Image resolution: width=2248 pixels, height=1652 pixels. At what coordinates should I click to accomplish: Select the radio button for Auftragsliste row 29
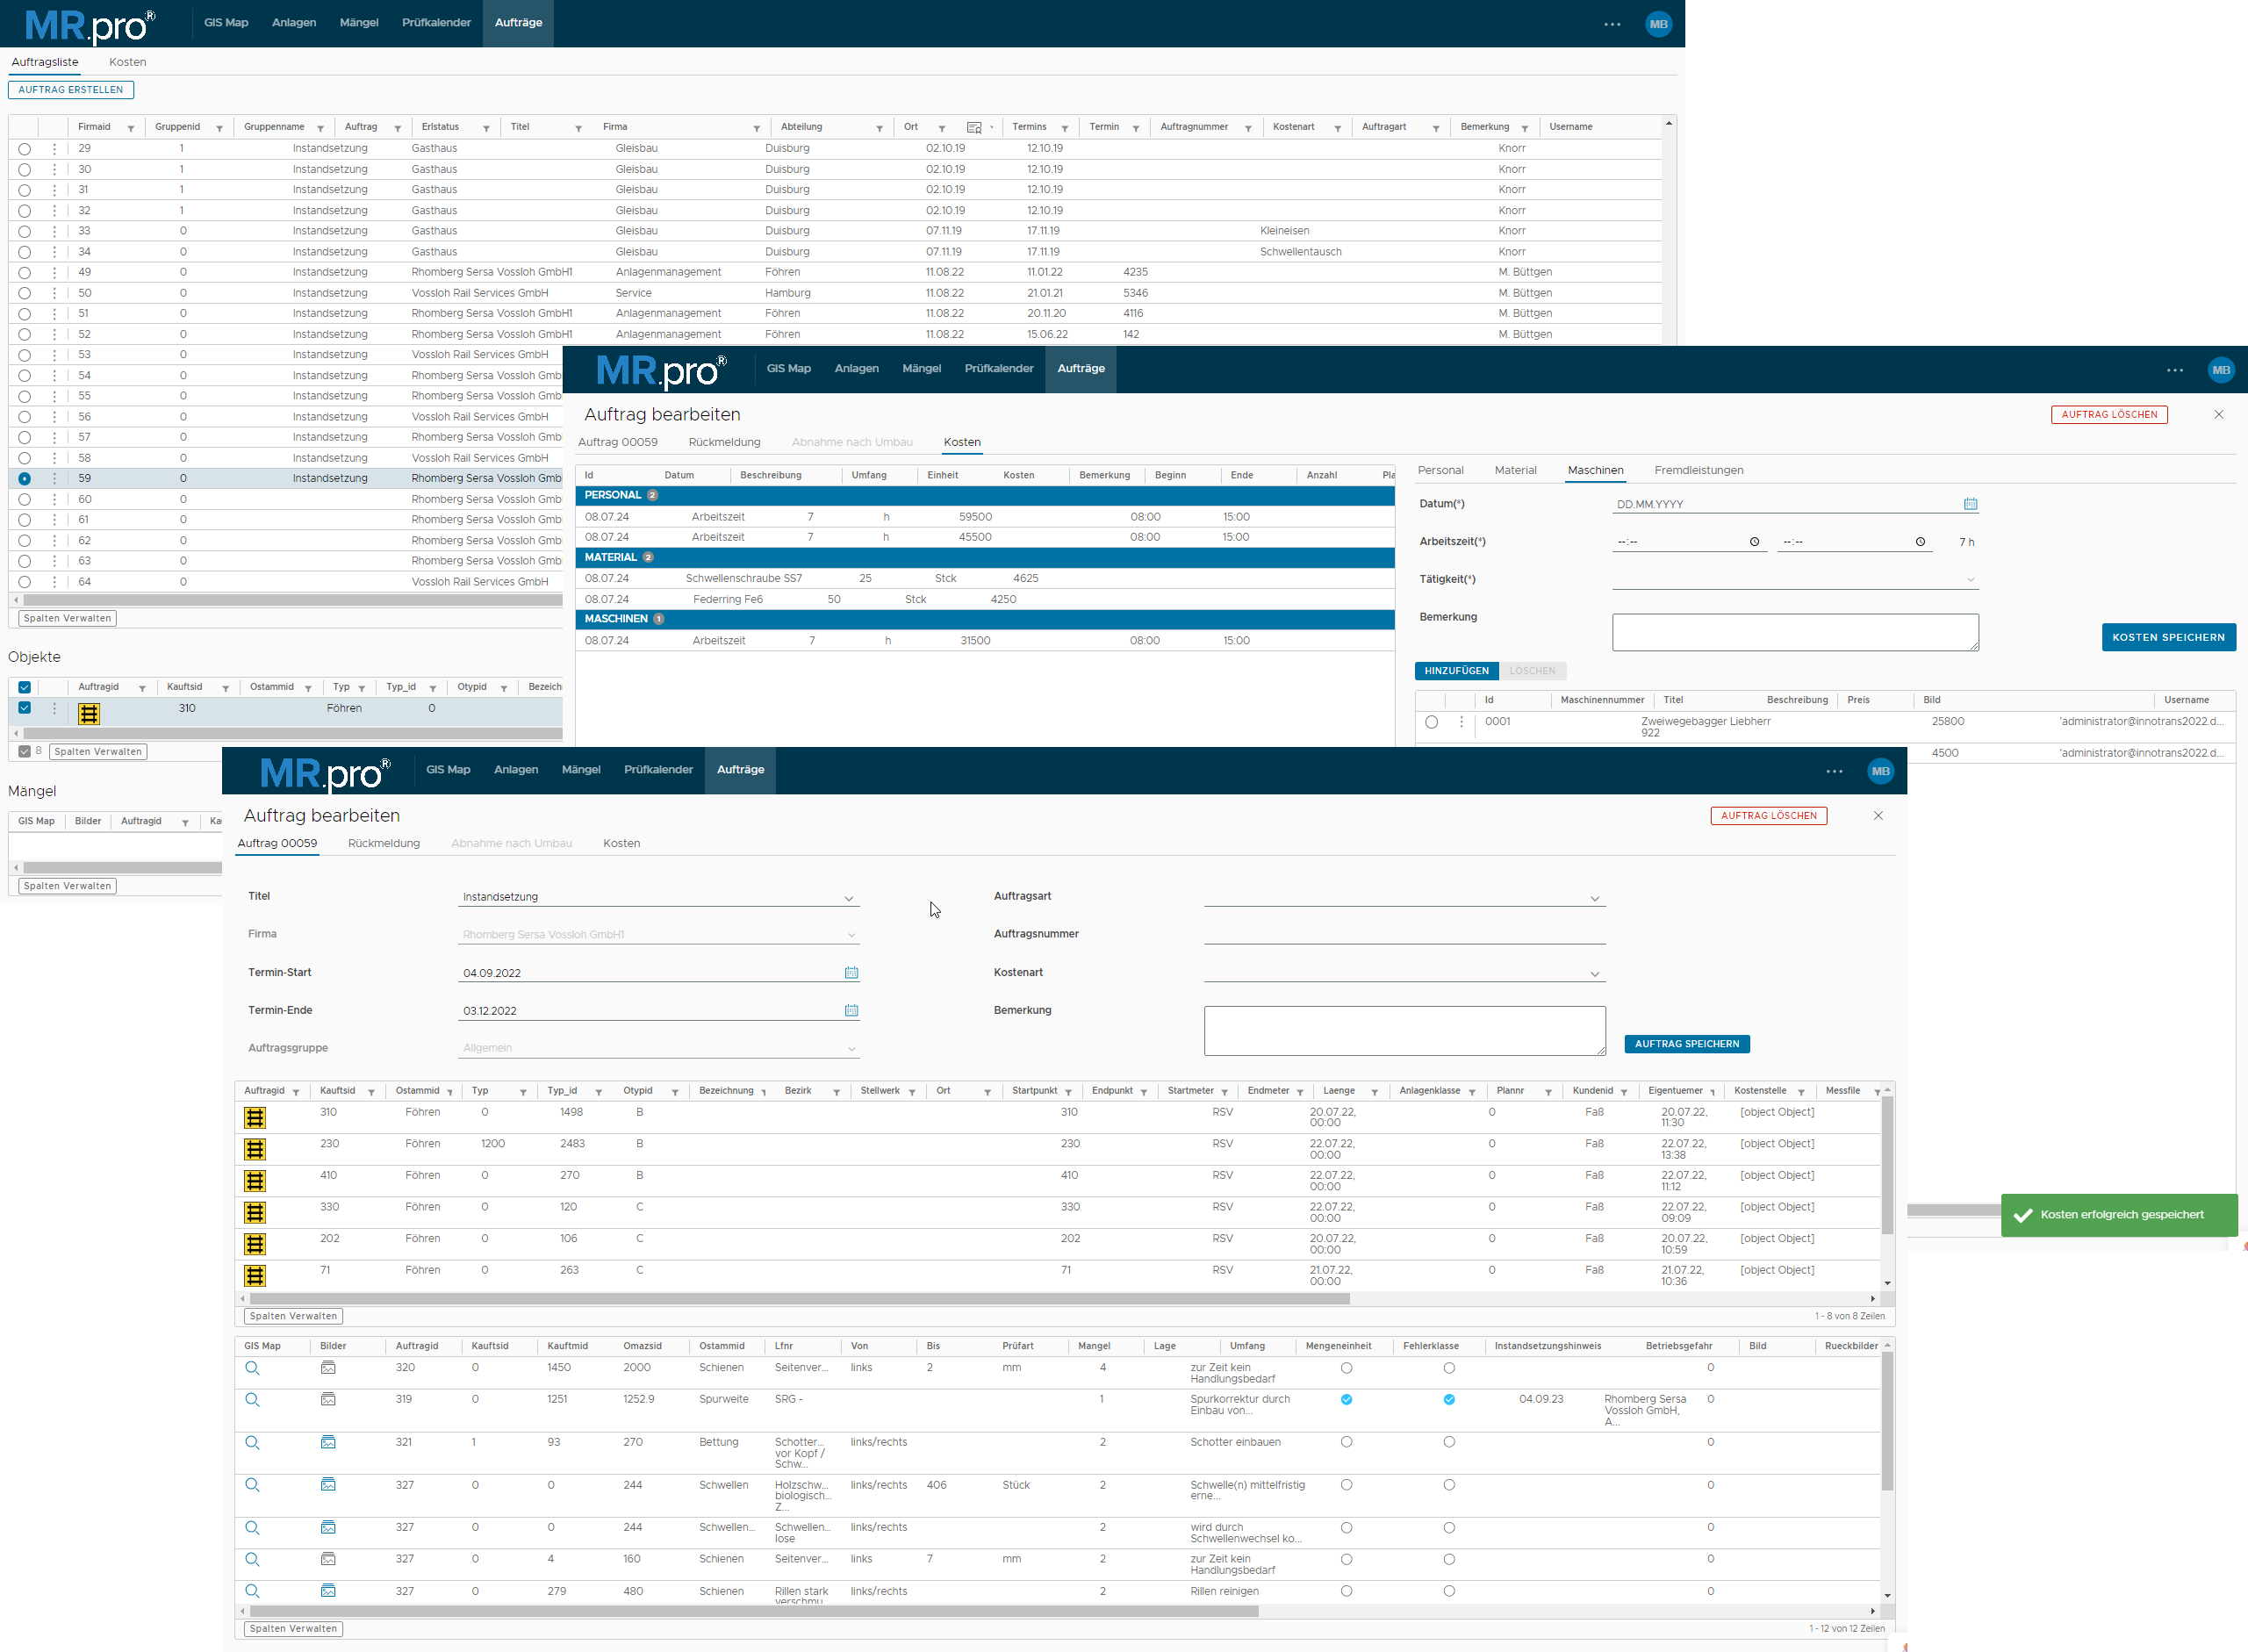tap(24, 149)
